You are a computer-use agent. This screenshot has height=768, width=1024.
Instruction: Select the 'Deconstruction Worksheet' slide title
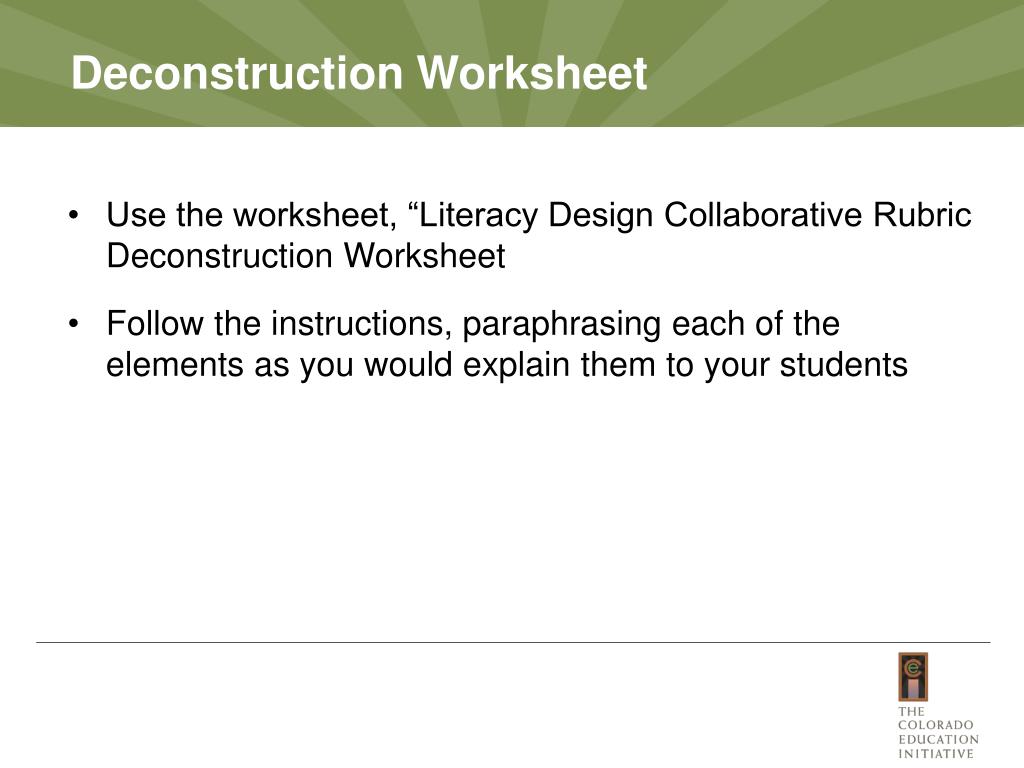pyautogui.click(x=359, y=72)
